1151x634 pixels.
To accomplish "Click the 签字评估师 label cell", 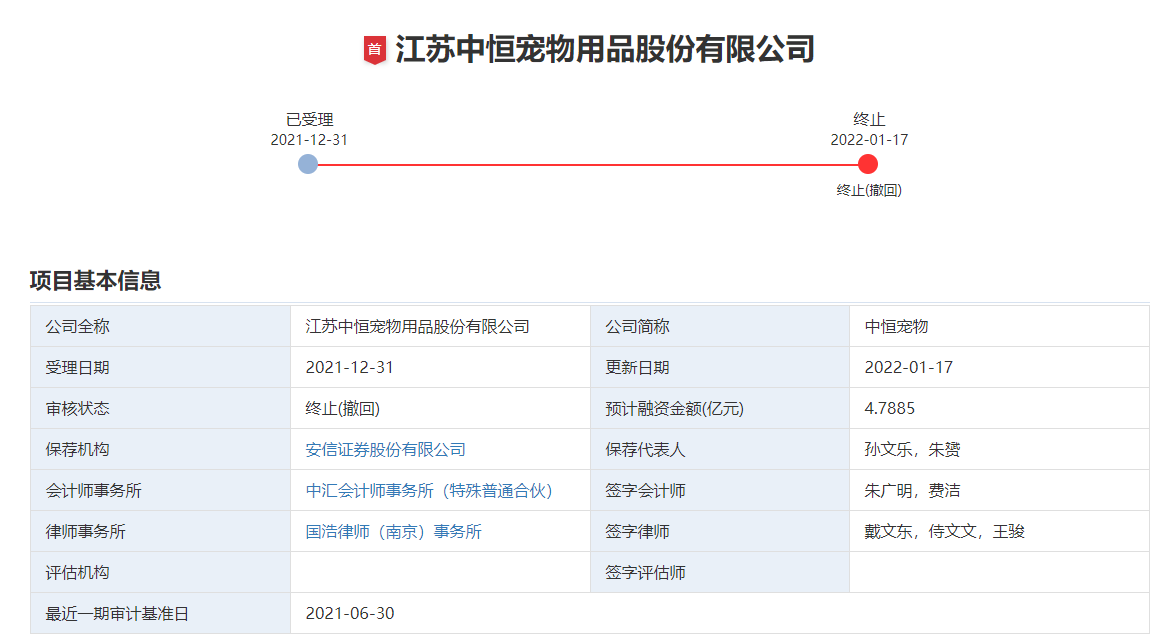I will coord(719,573).
